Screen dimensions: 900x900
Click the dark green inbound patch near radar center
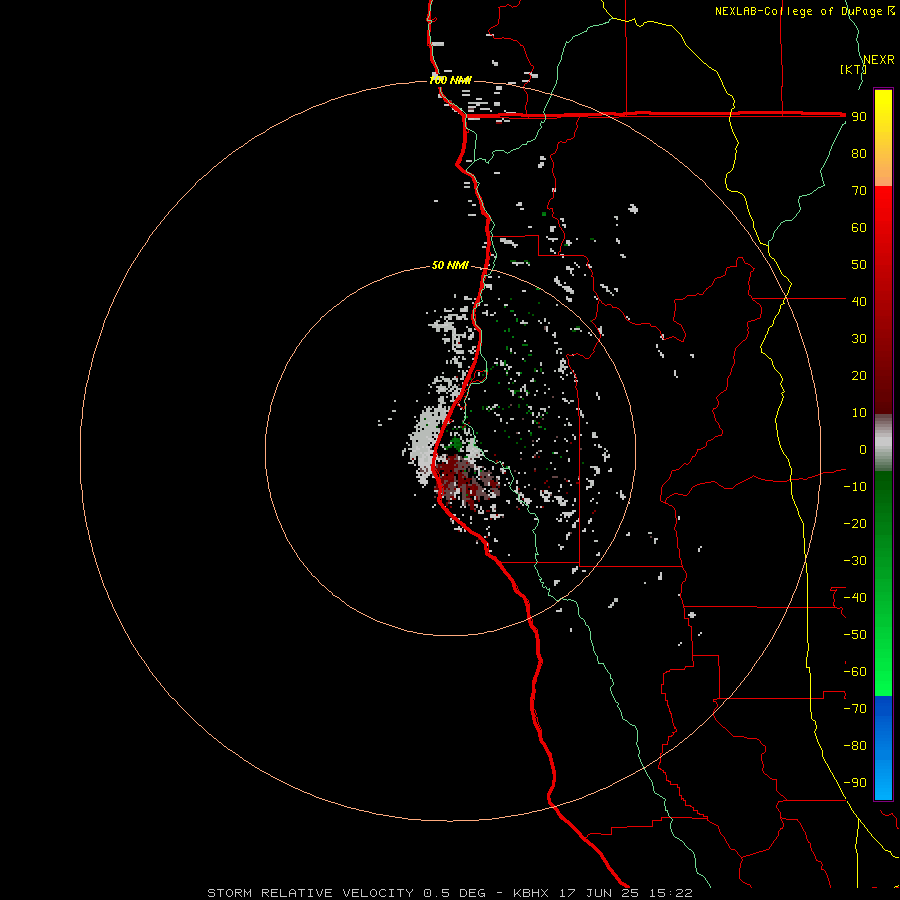456,443
